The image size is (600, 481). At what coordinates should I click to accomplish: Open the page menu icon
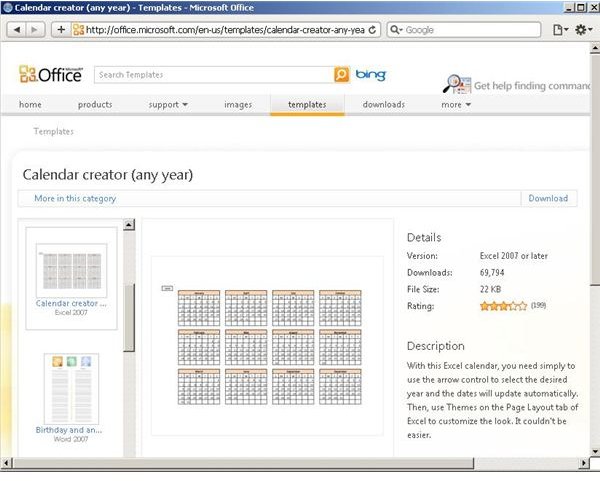pos(560,29)
